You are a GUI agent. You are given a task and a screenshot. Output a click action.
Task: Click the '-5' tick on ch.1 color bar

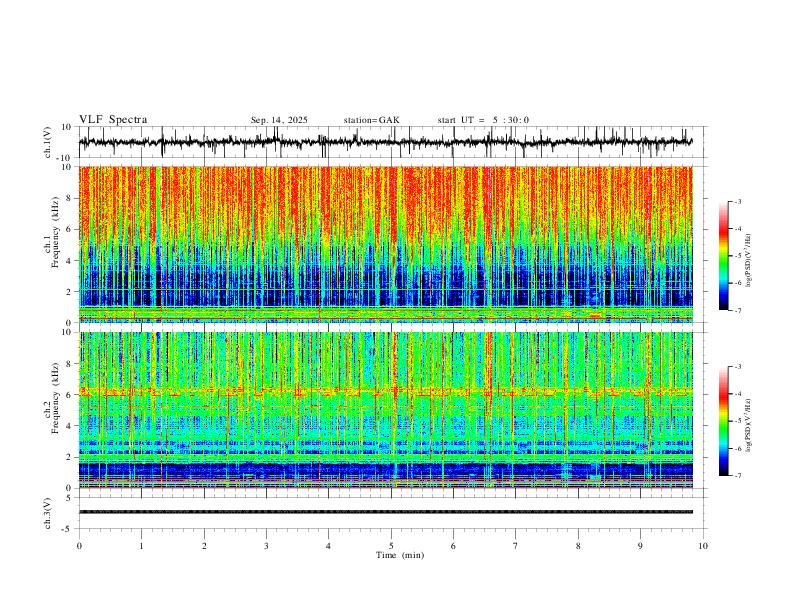pyautogui.click(x=738, y=256)
